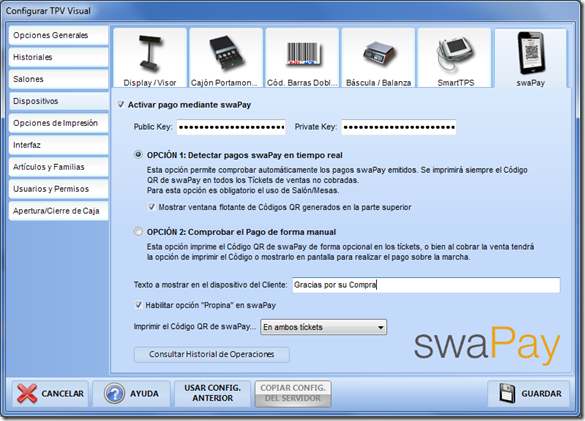Image resolution: width=585 pixels, height=421 pixels.
Task: Click the Texto a mostrar Cliente field
Action: pos(426,285)
